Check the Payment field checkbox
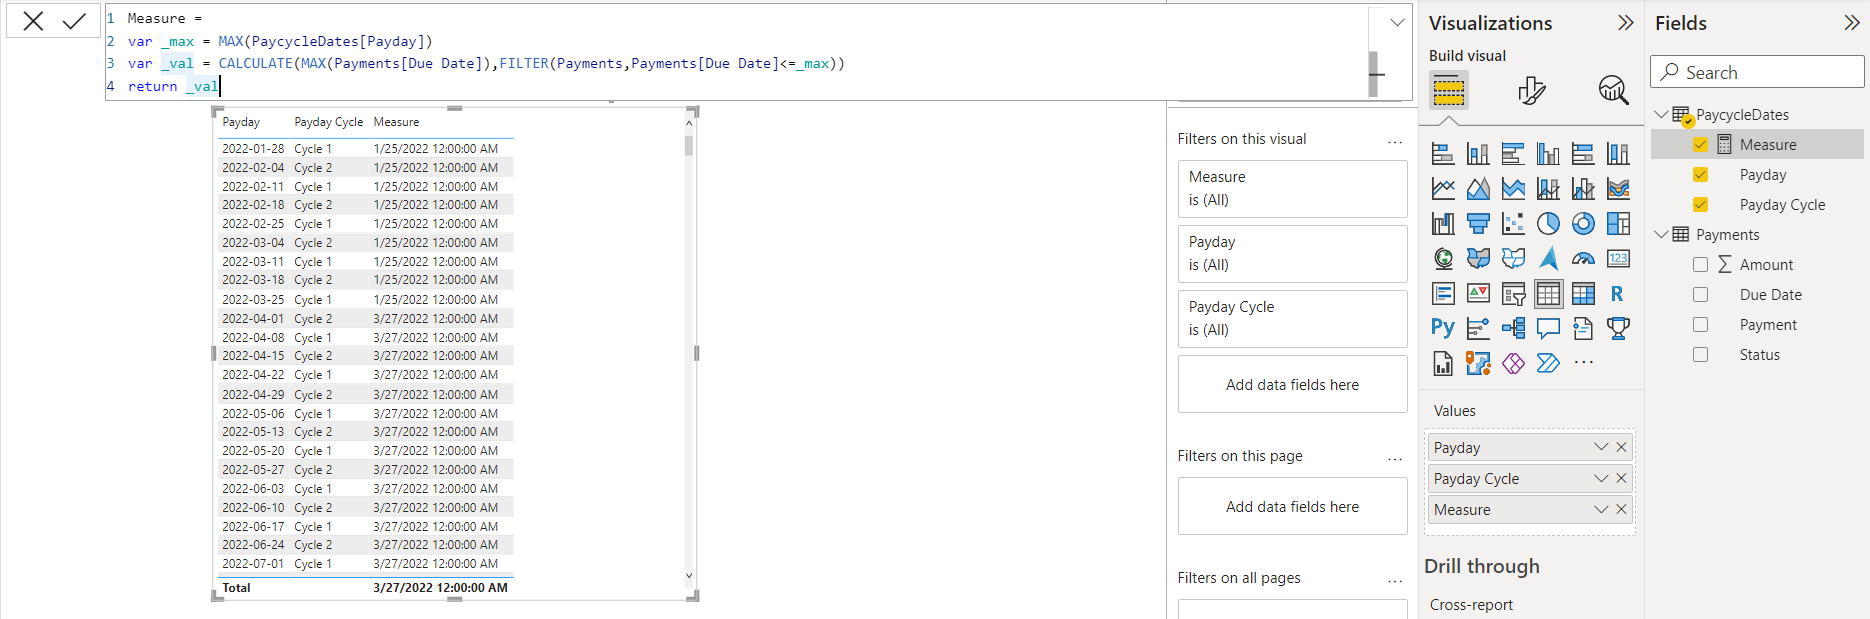Viewport: 1870px width, 619px height. click(x=1700, y=324)
